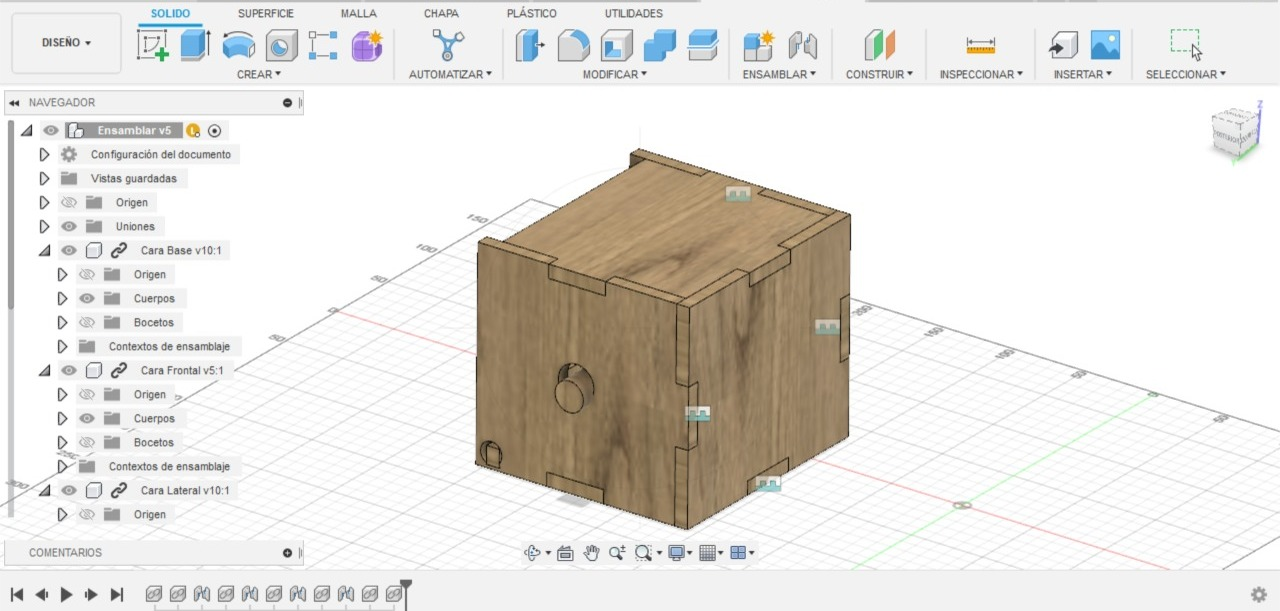Select the Revolve tool

(x=238, y=45)
